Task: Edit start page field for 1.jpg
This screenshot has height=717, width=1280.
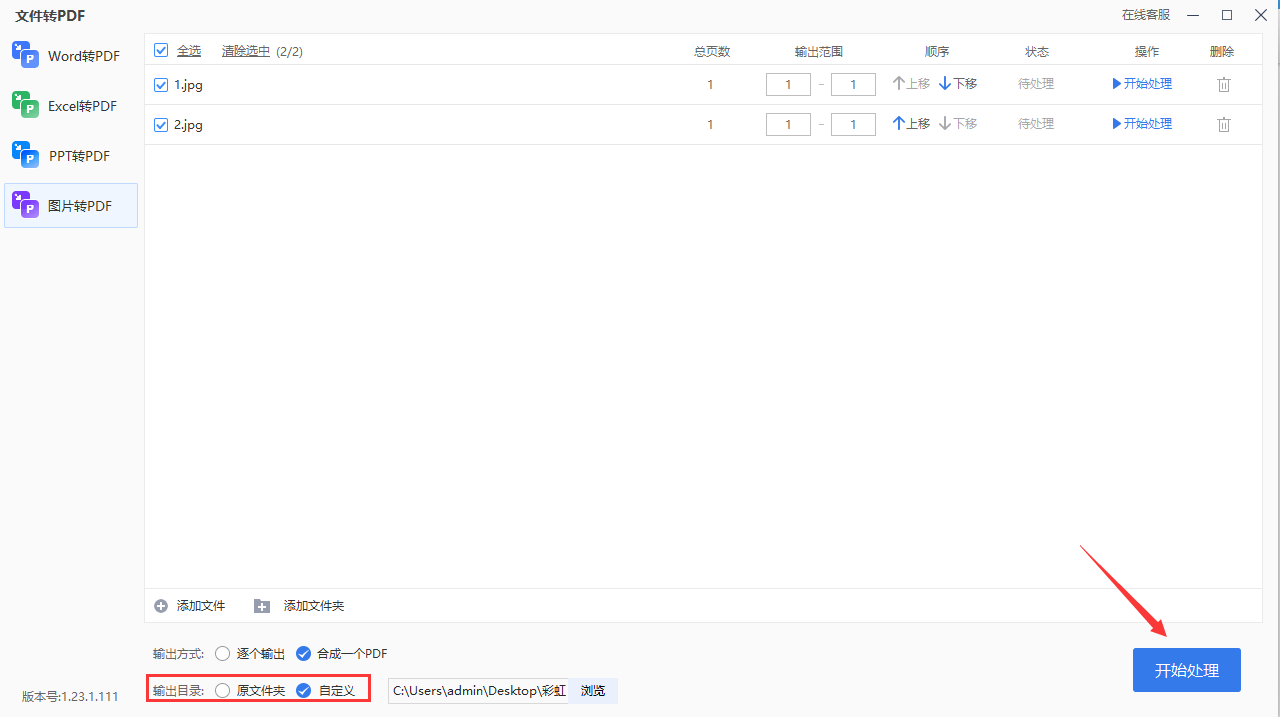Action: coord(788,85)
